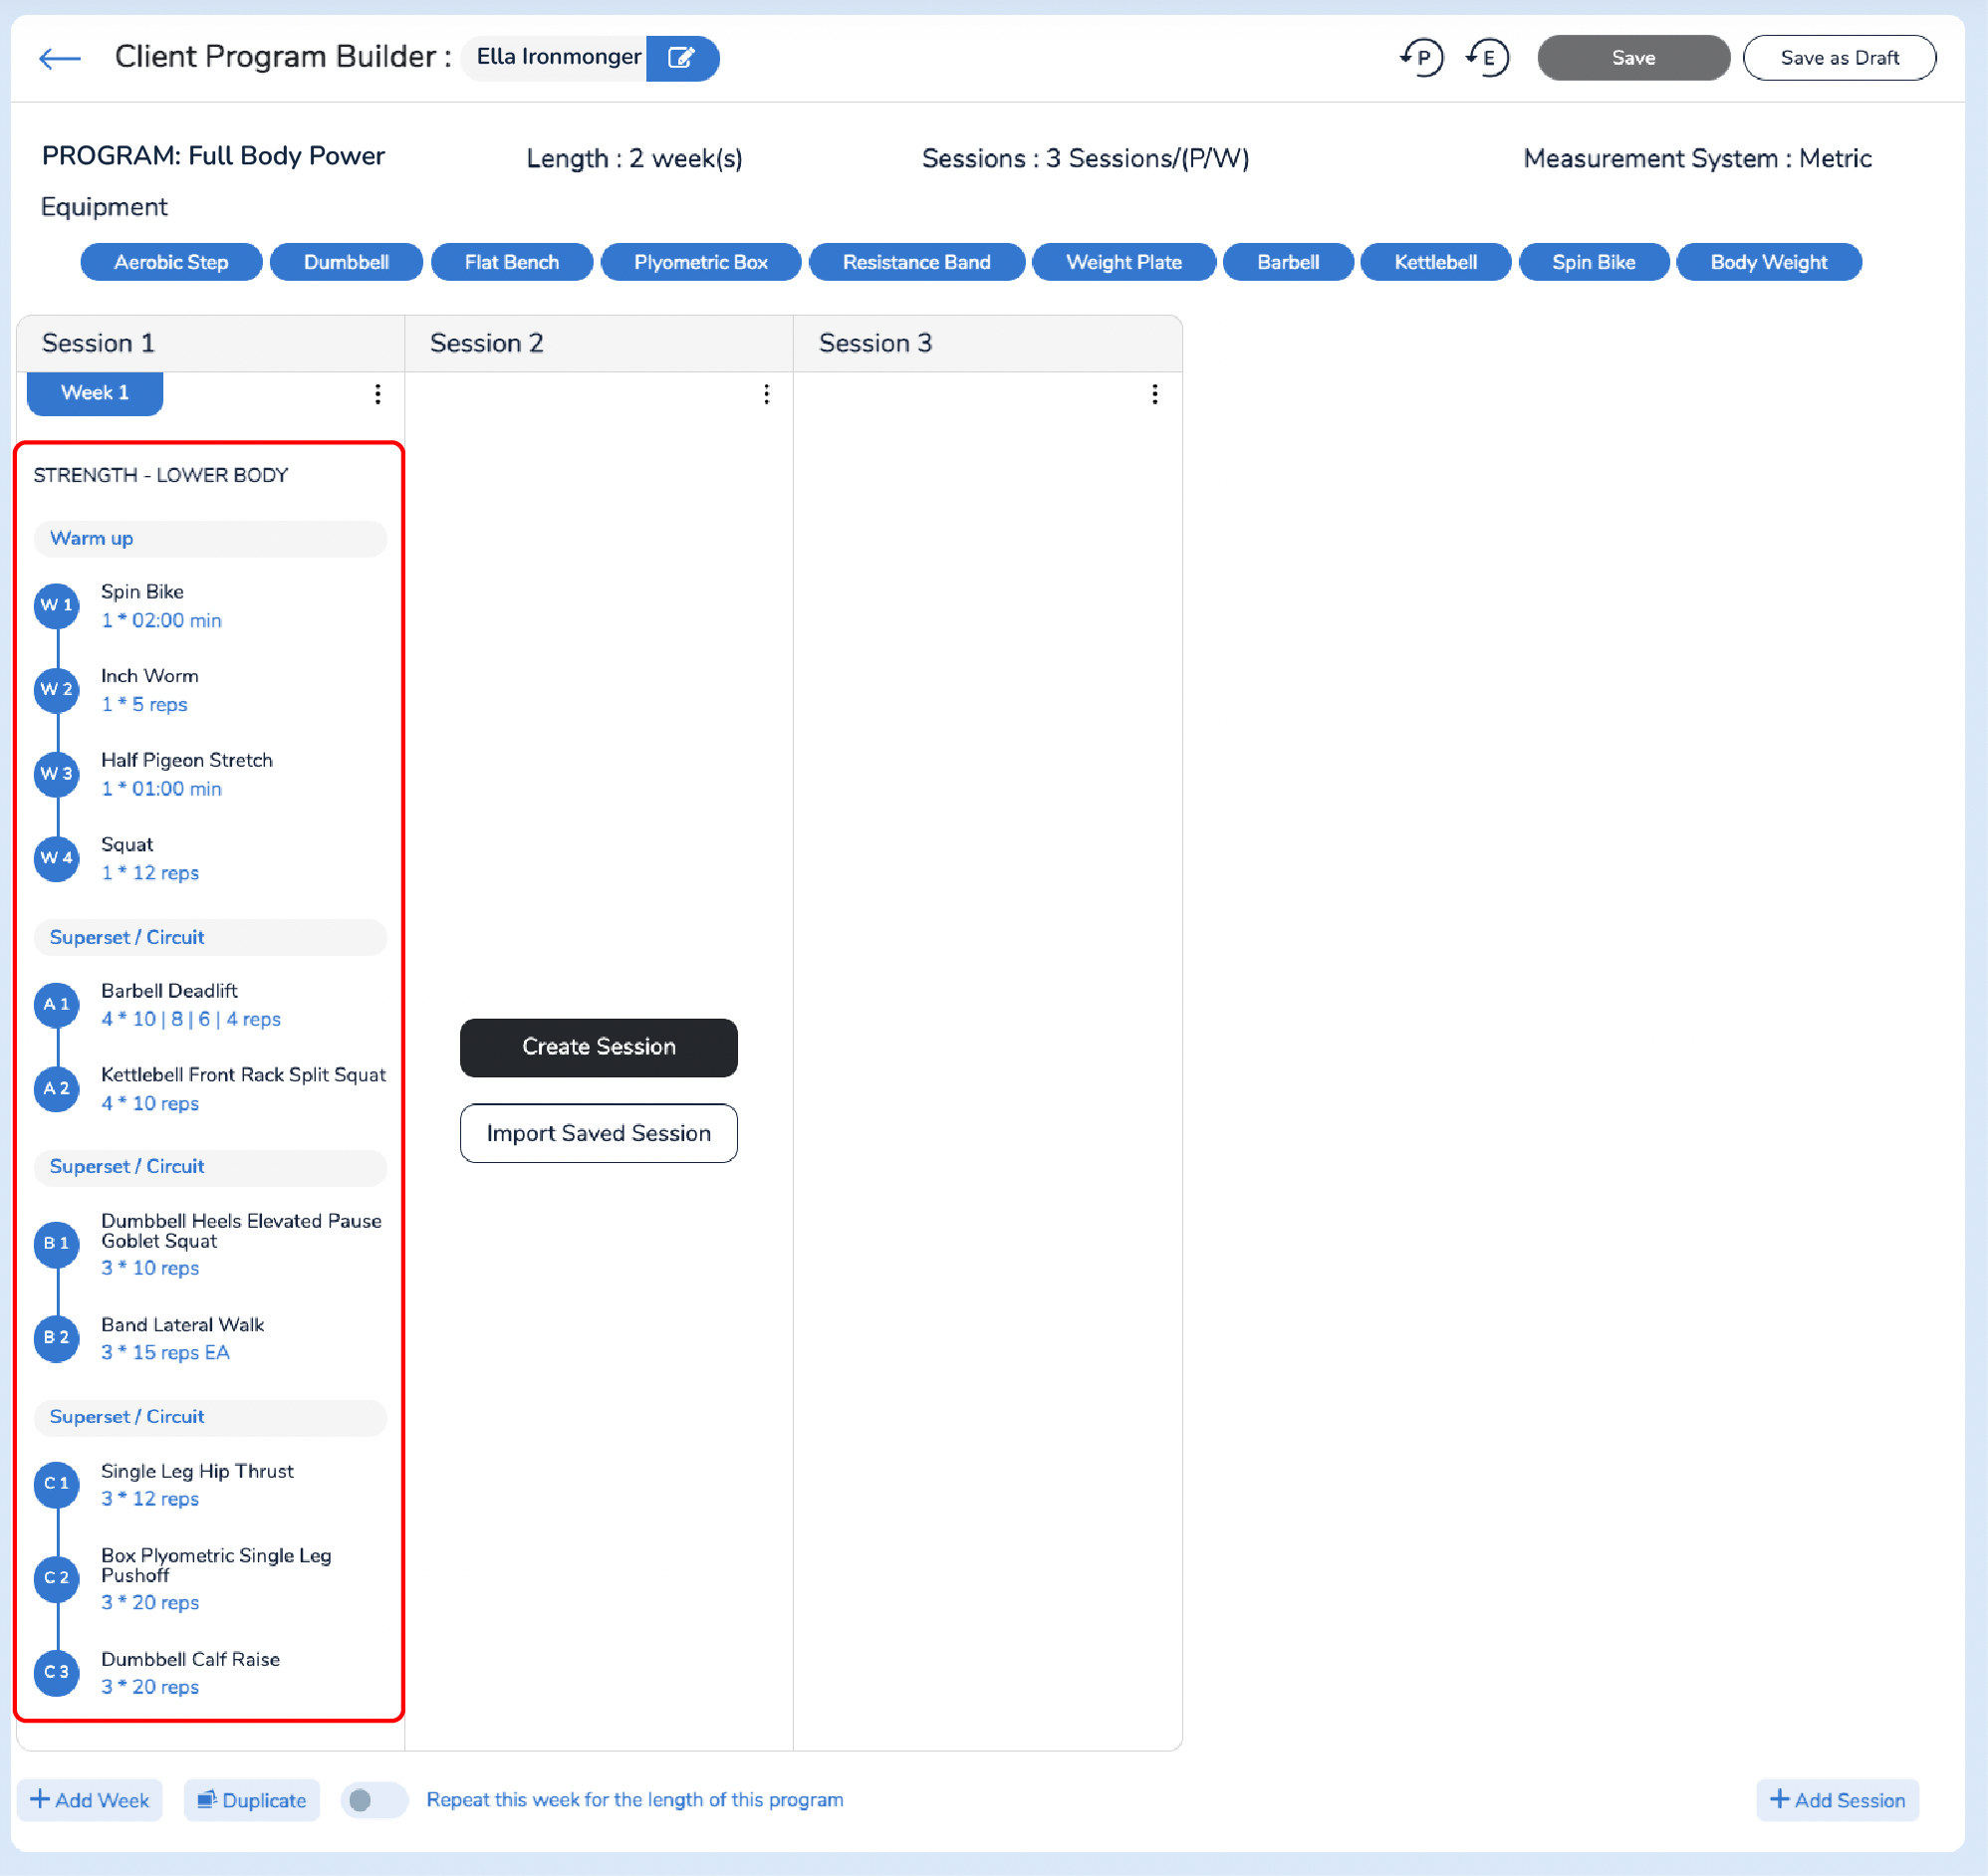
Task: Click the 'Inch Worm' exercise name
Action: tap(150, 677)
